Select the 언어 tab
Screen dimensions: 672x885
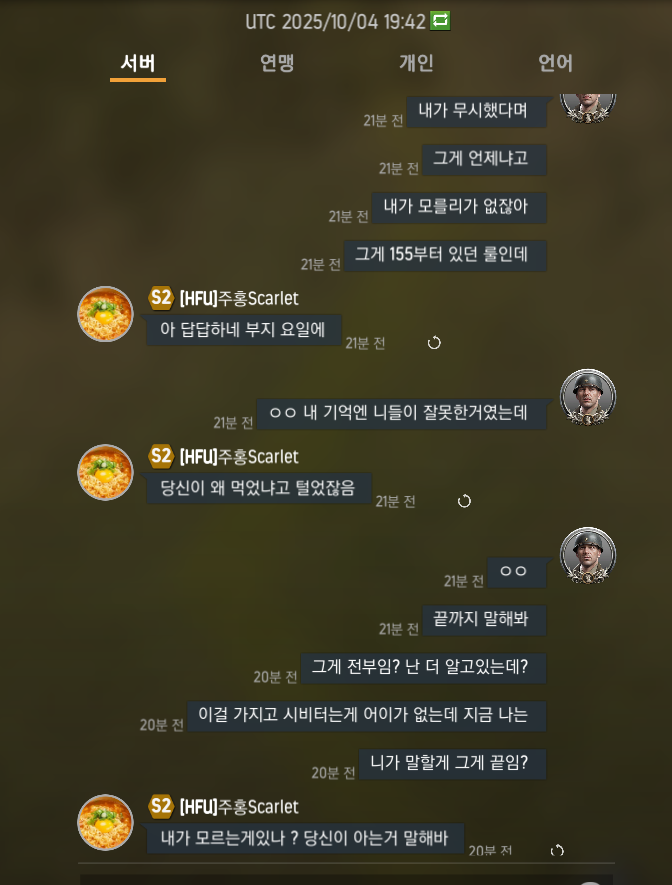pyautogui.click(x=555, y=63)
